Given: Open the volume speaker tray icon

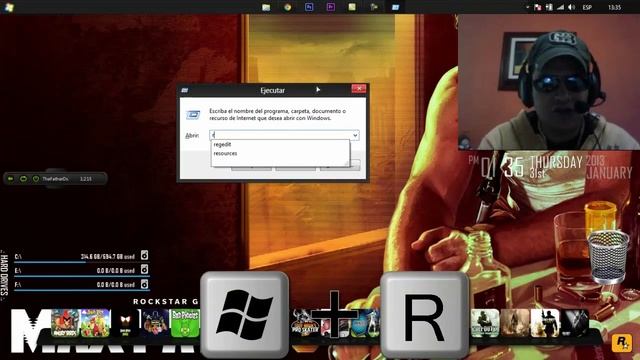Looking at the screenshot, I should coord(571,7).
